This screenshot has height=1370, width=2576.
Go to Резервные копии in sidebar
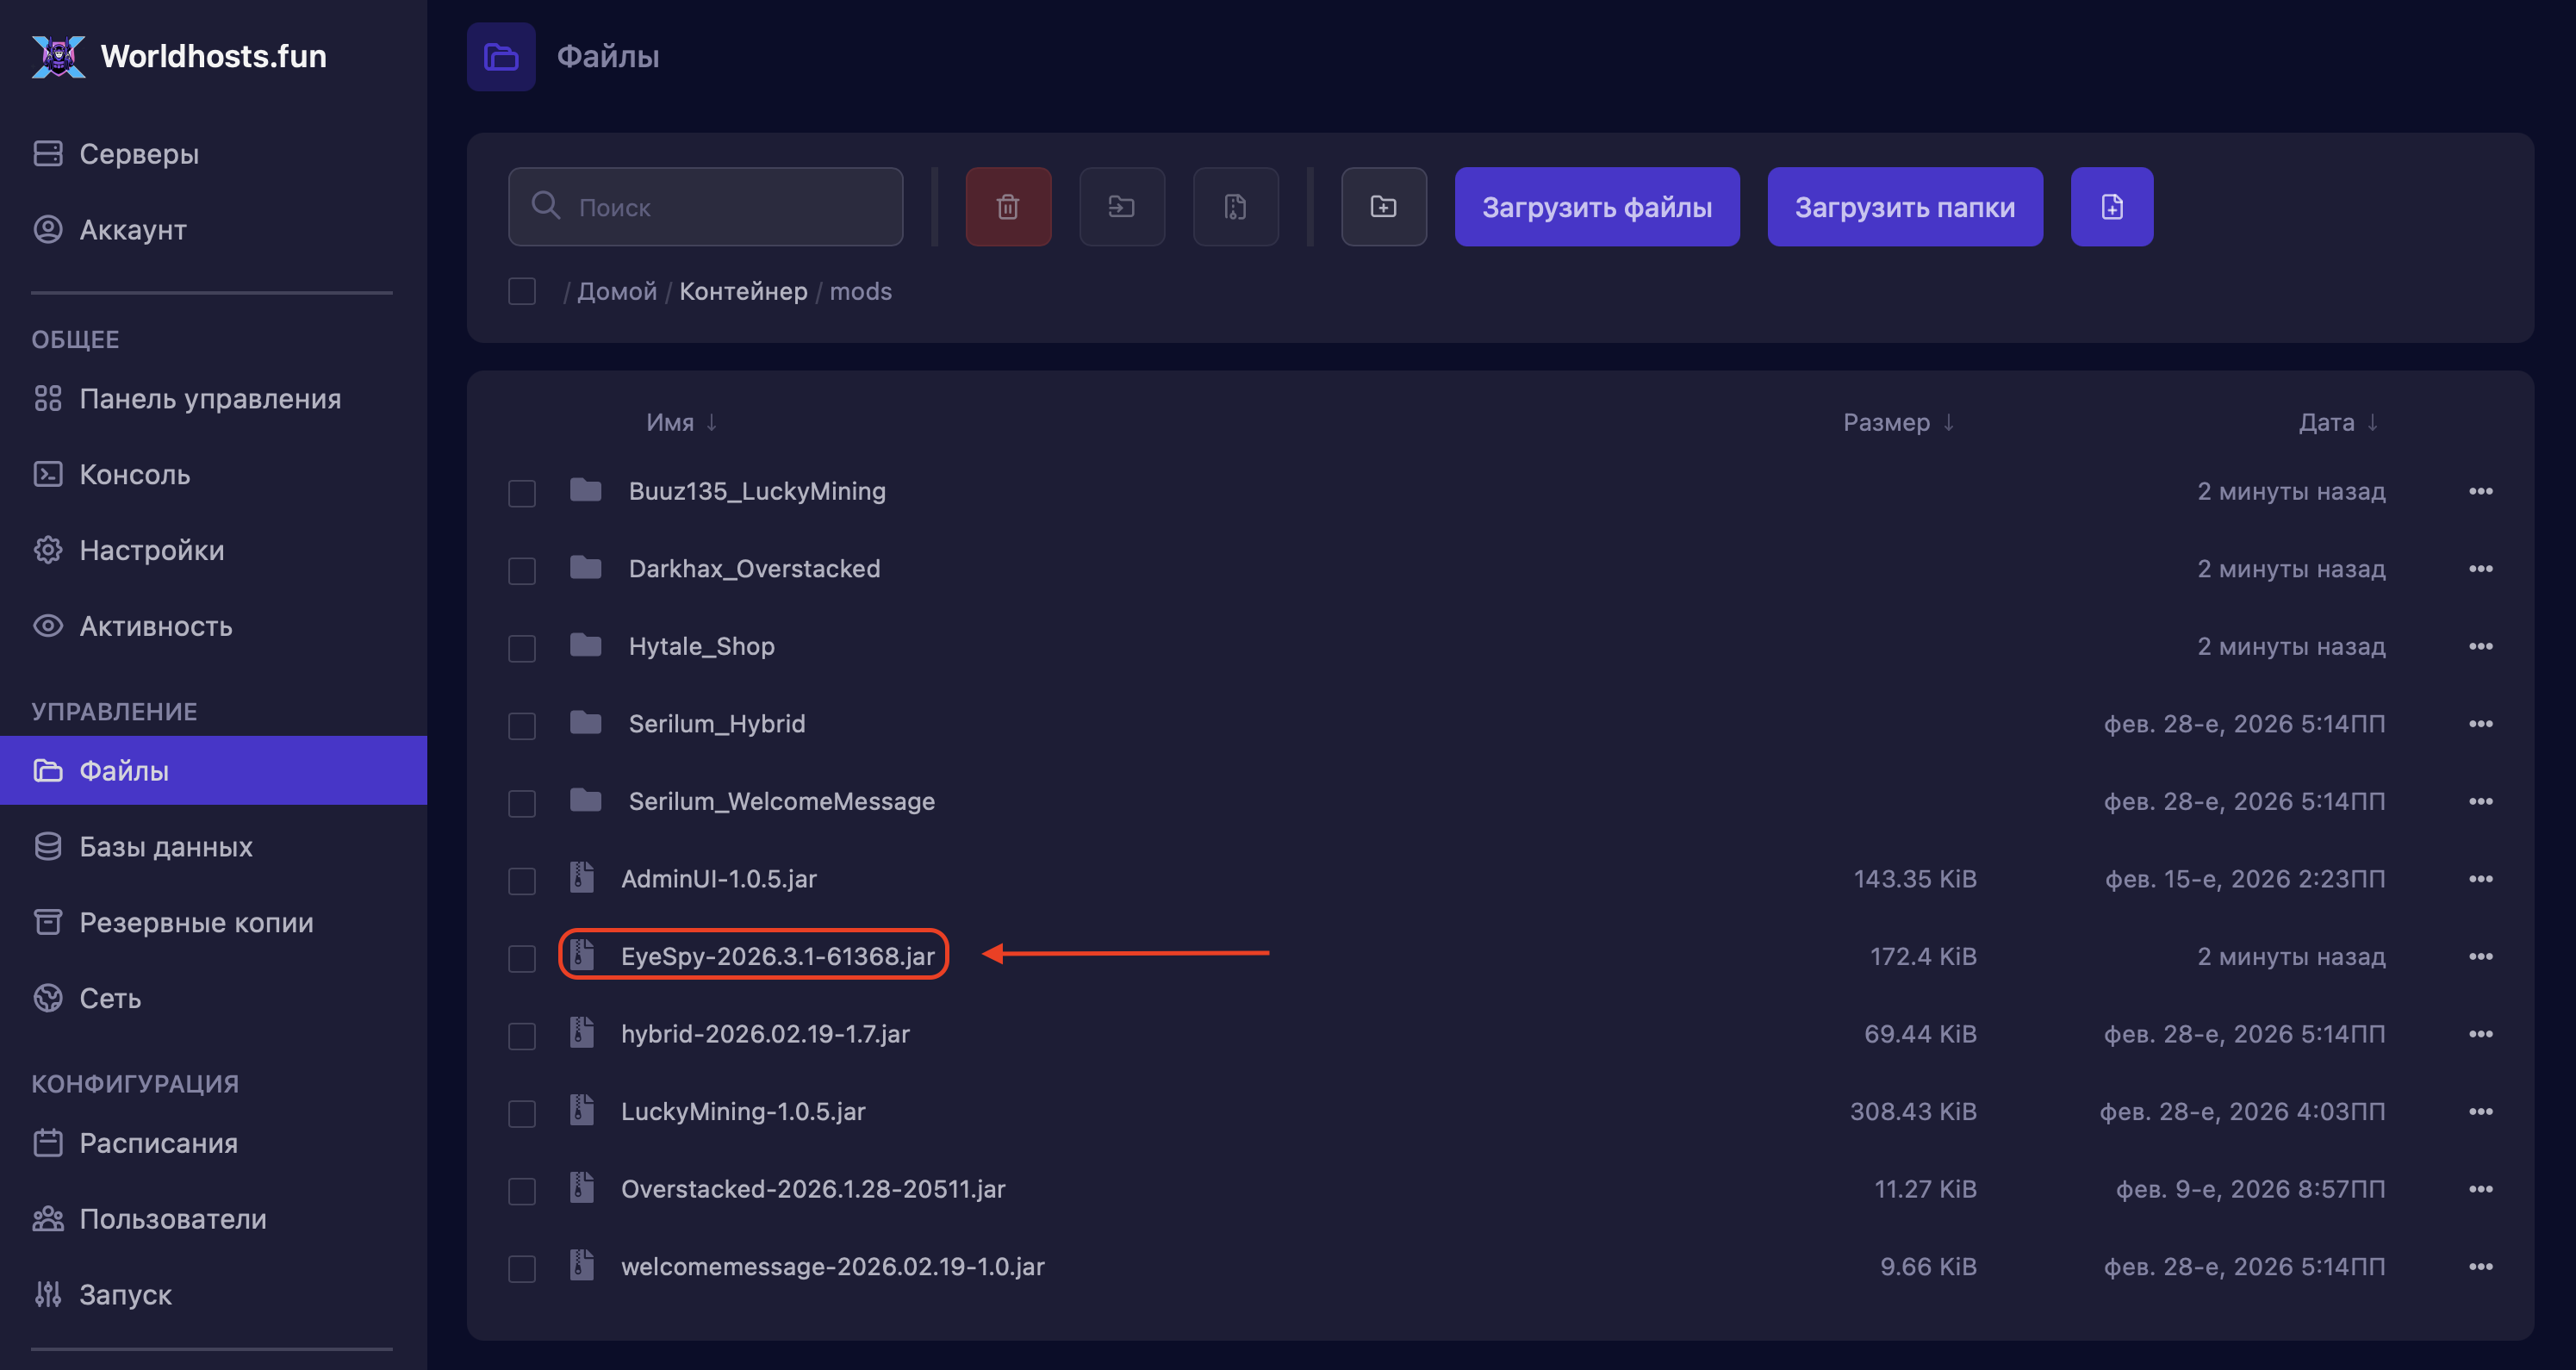point(196,922)
